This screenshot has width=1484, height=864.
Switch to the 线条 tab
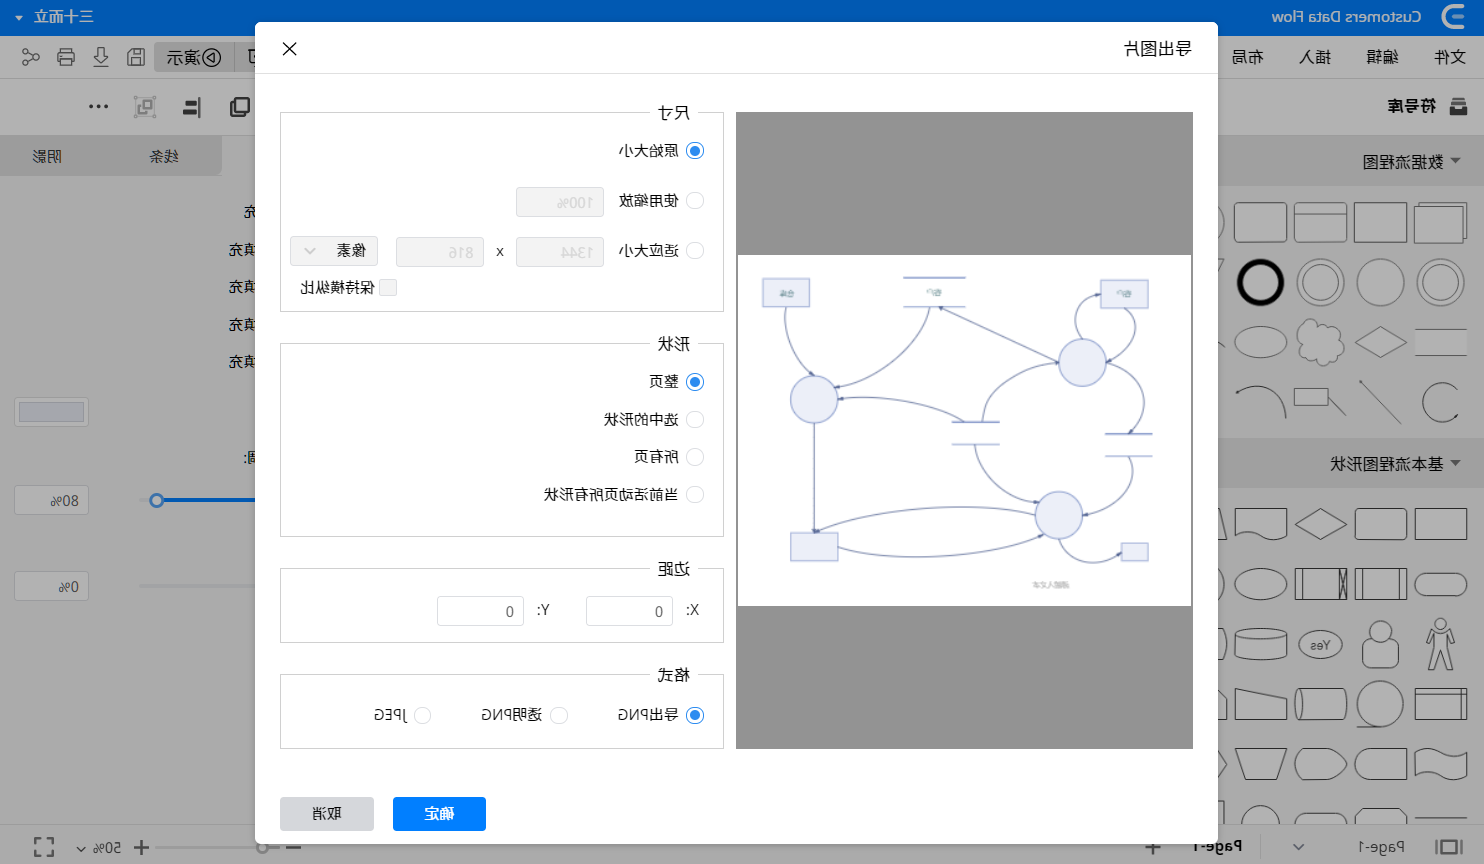pos(164,156)
